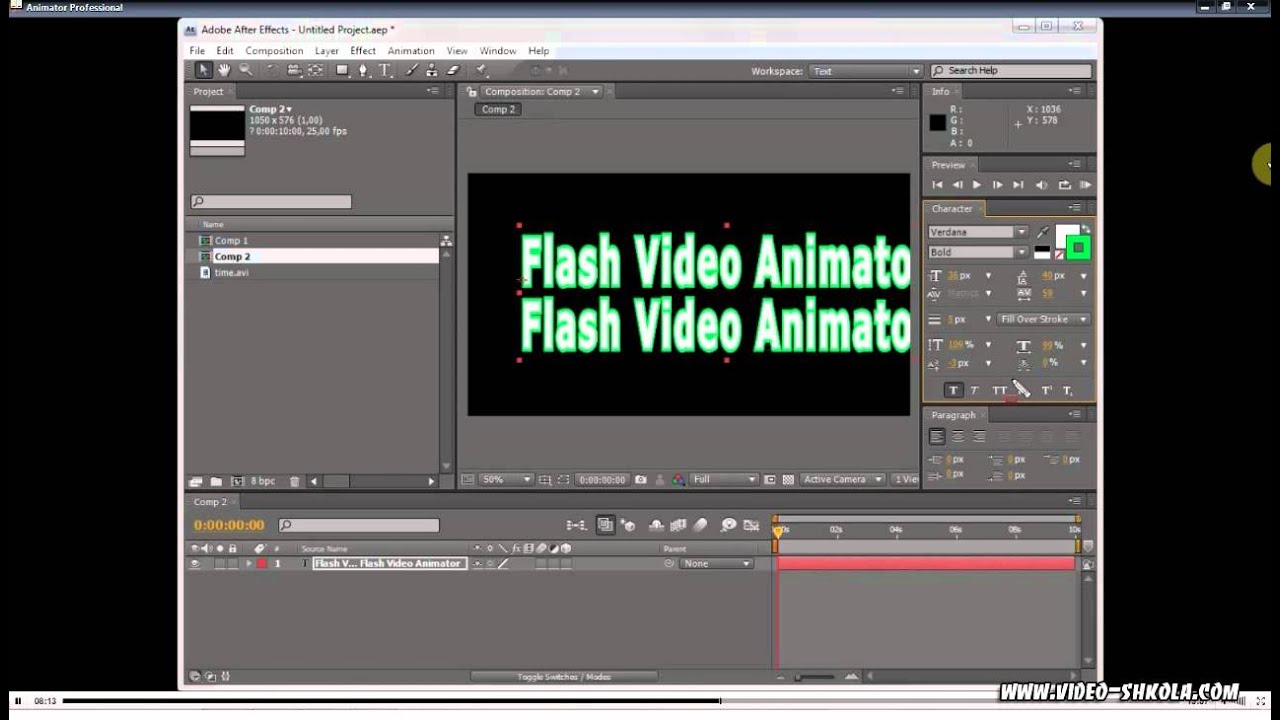Screen dimensions: 1280x720
Task: Step to next frame in Preview
Action: click(997, 185)
